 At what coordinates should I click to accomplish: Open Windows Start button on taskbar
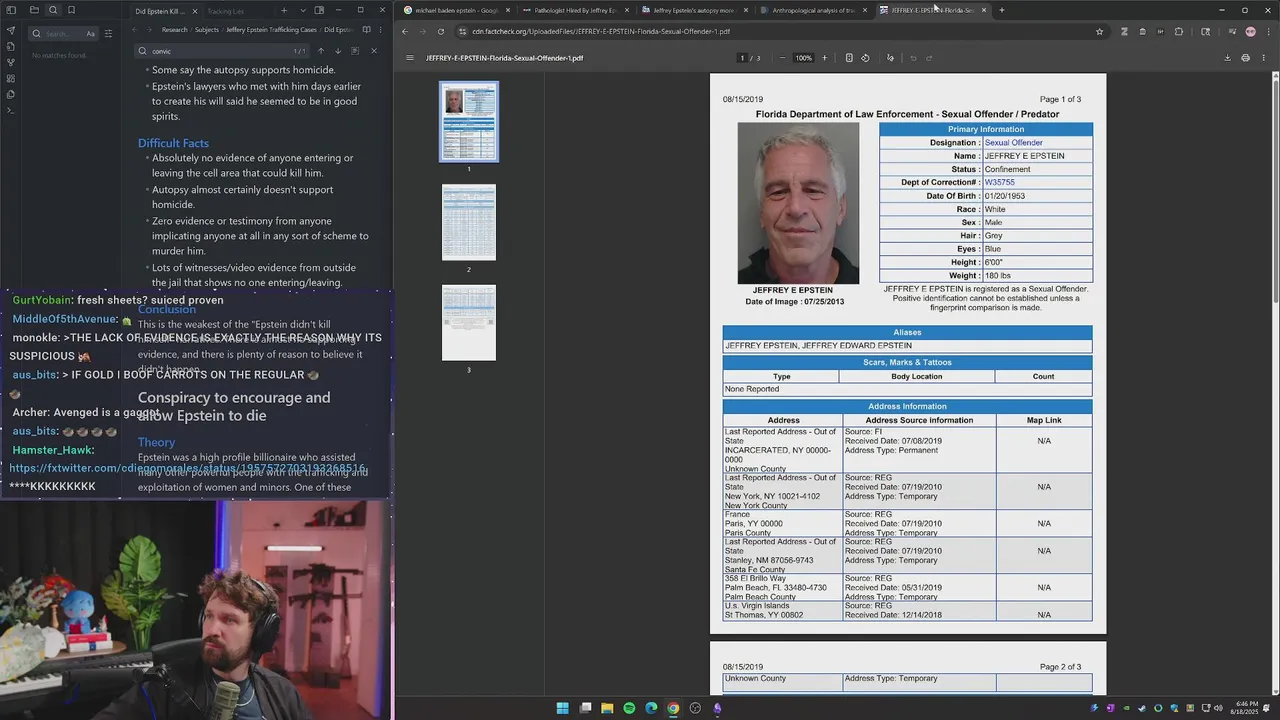(x=562, y=708)
